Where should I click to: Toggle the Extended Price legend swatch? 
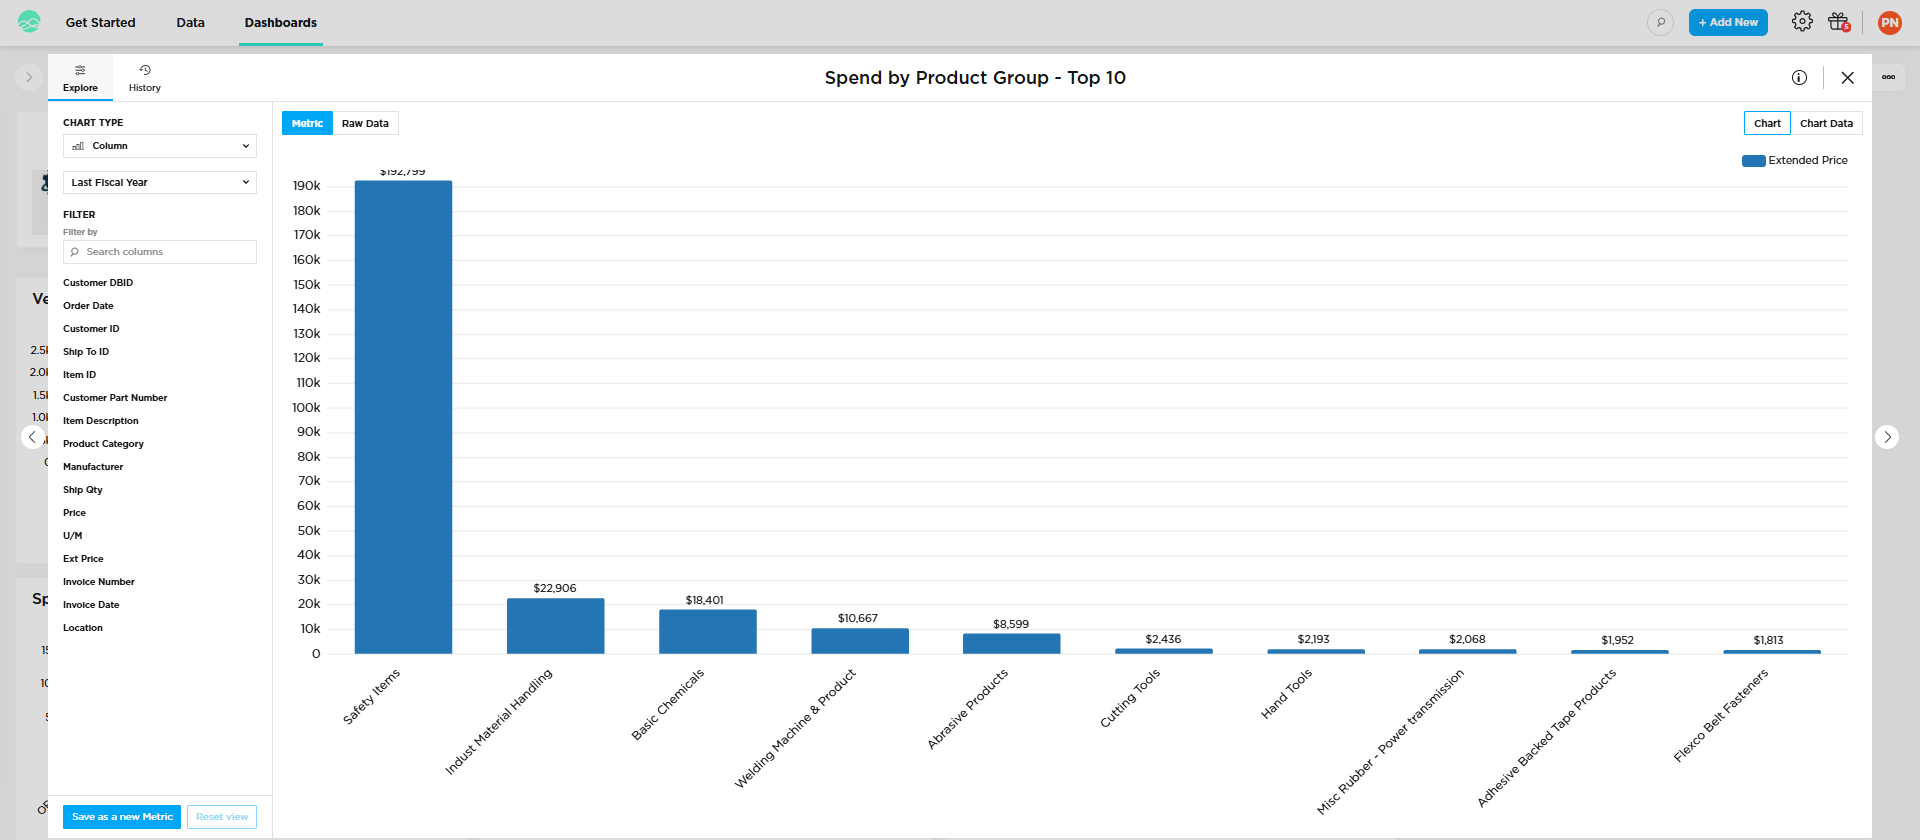pos(1753,160)
